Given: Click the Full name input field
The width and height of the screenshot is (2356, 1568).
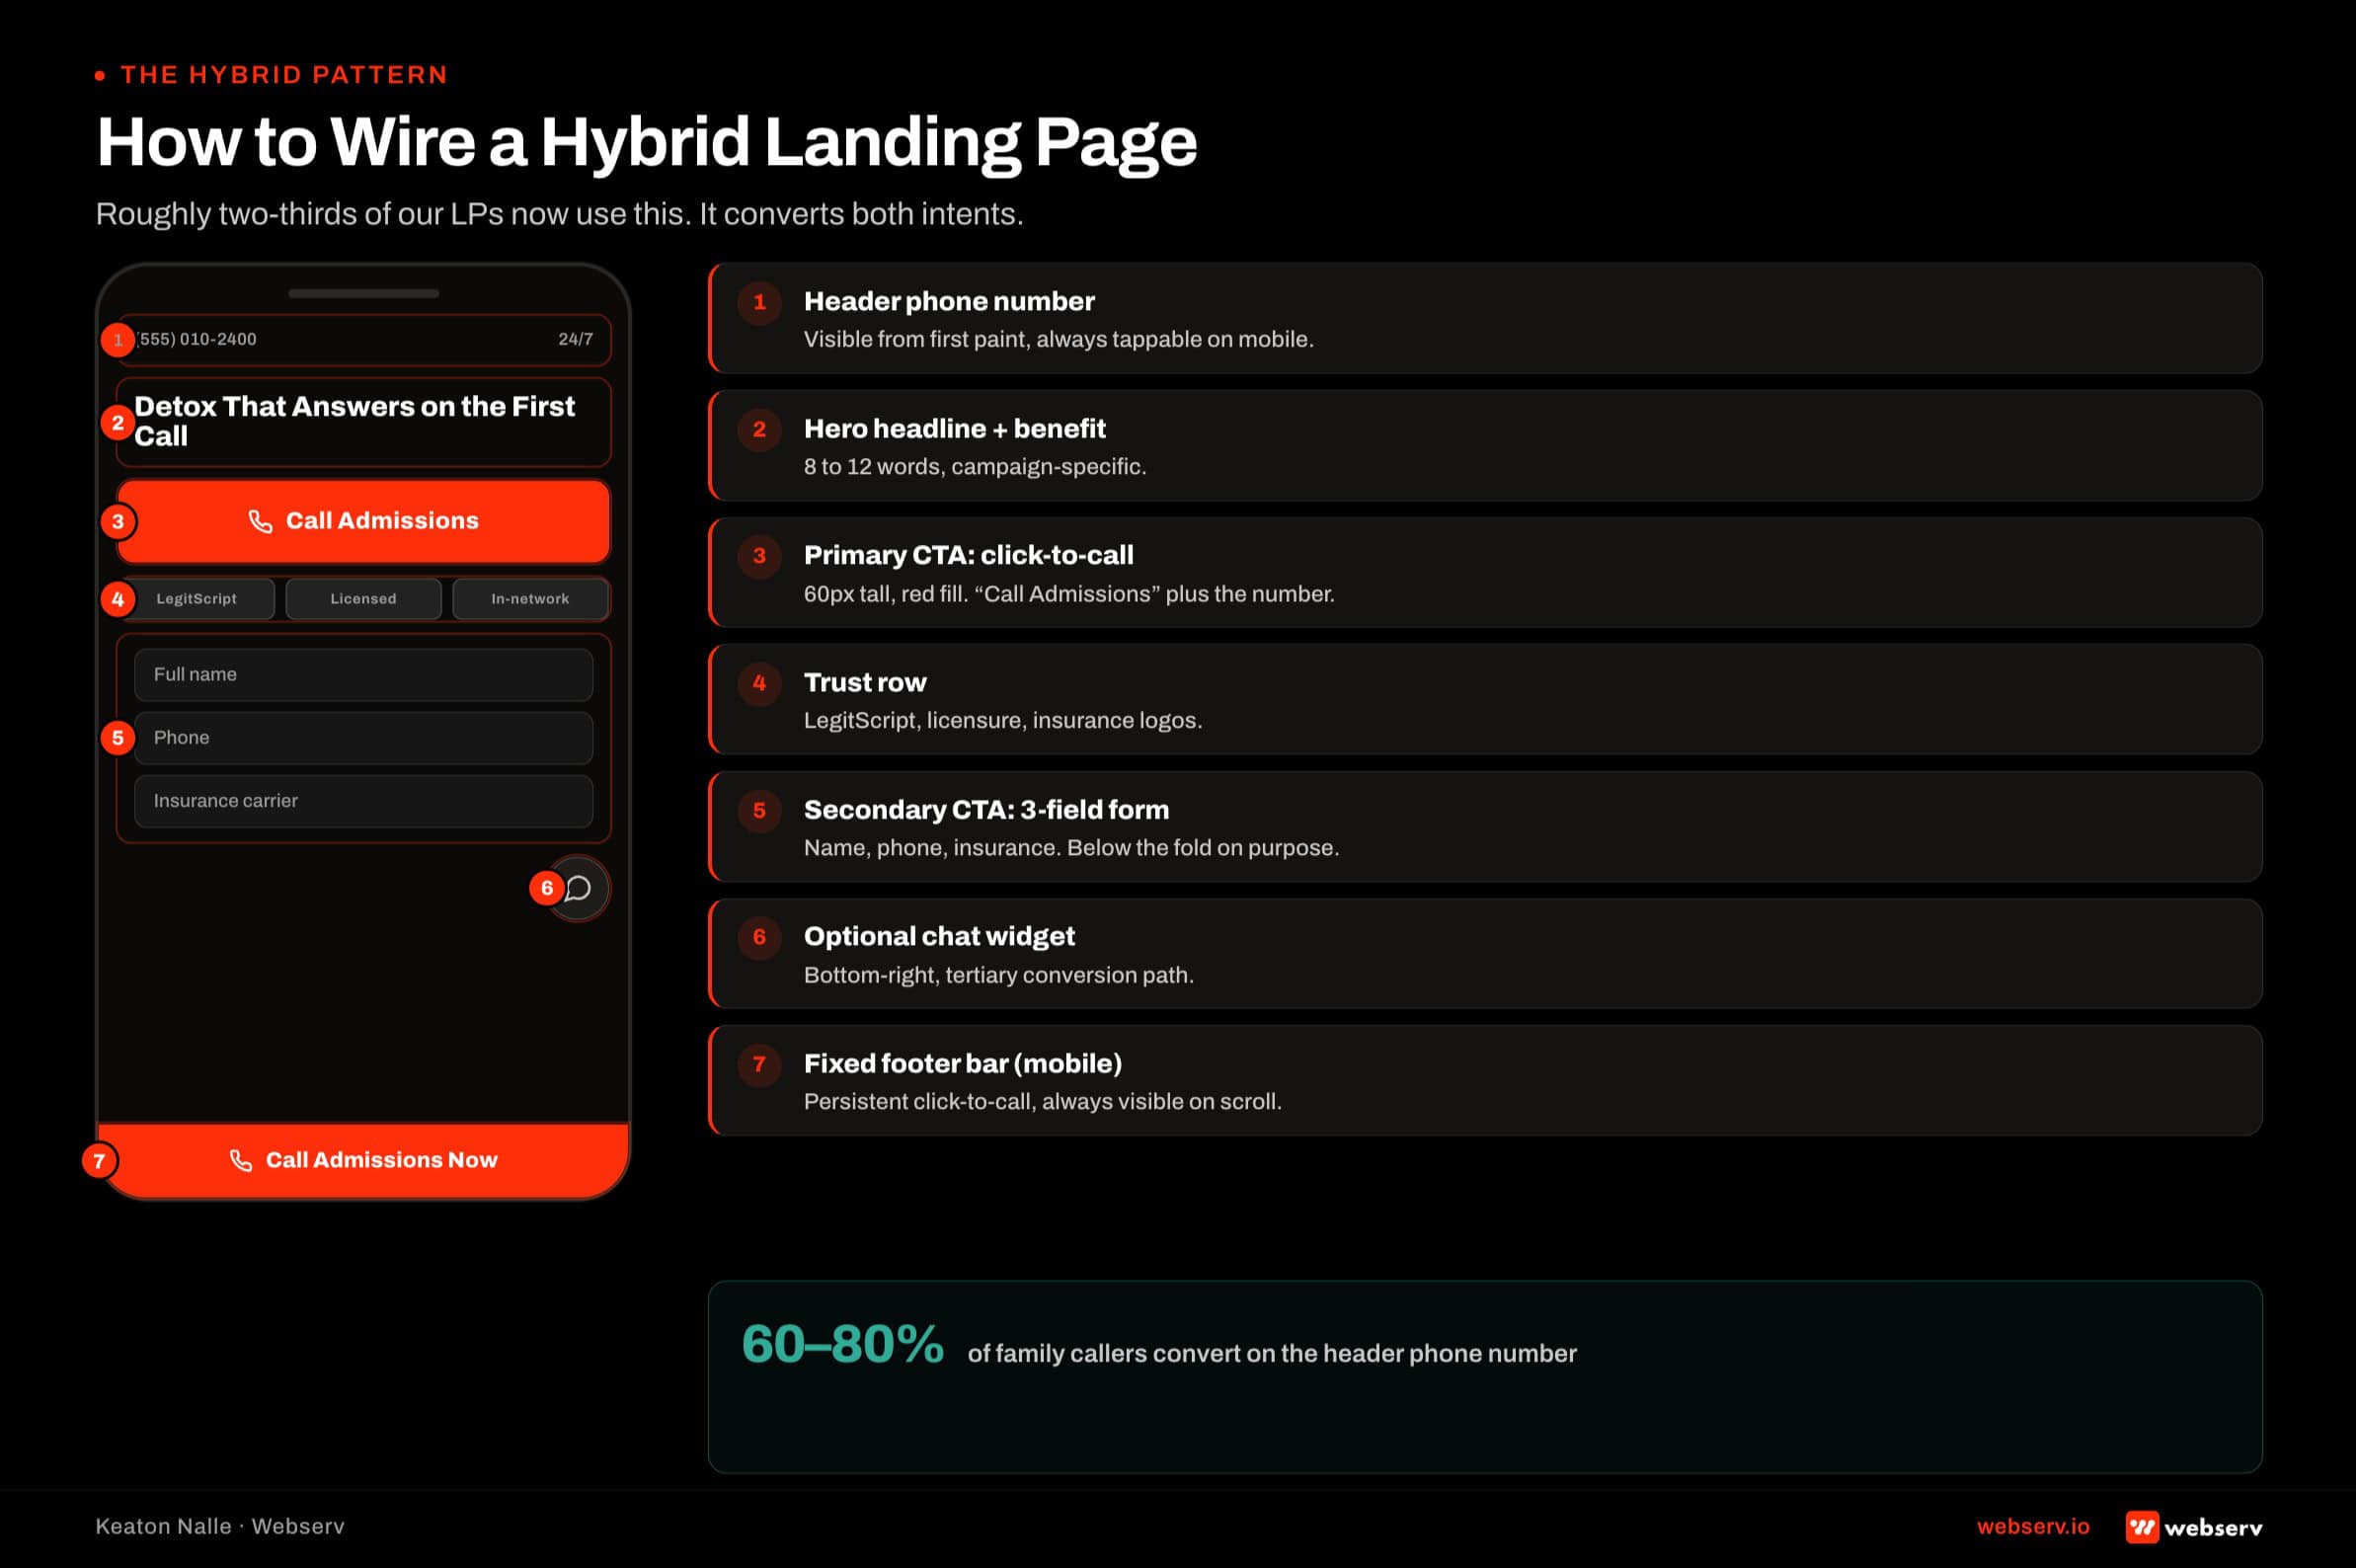Looking at the screenshot, I should (x=363, y=675).
